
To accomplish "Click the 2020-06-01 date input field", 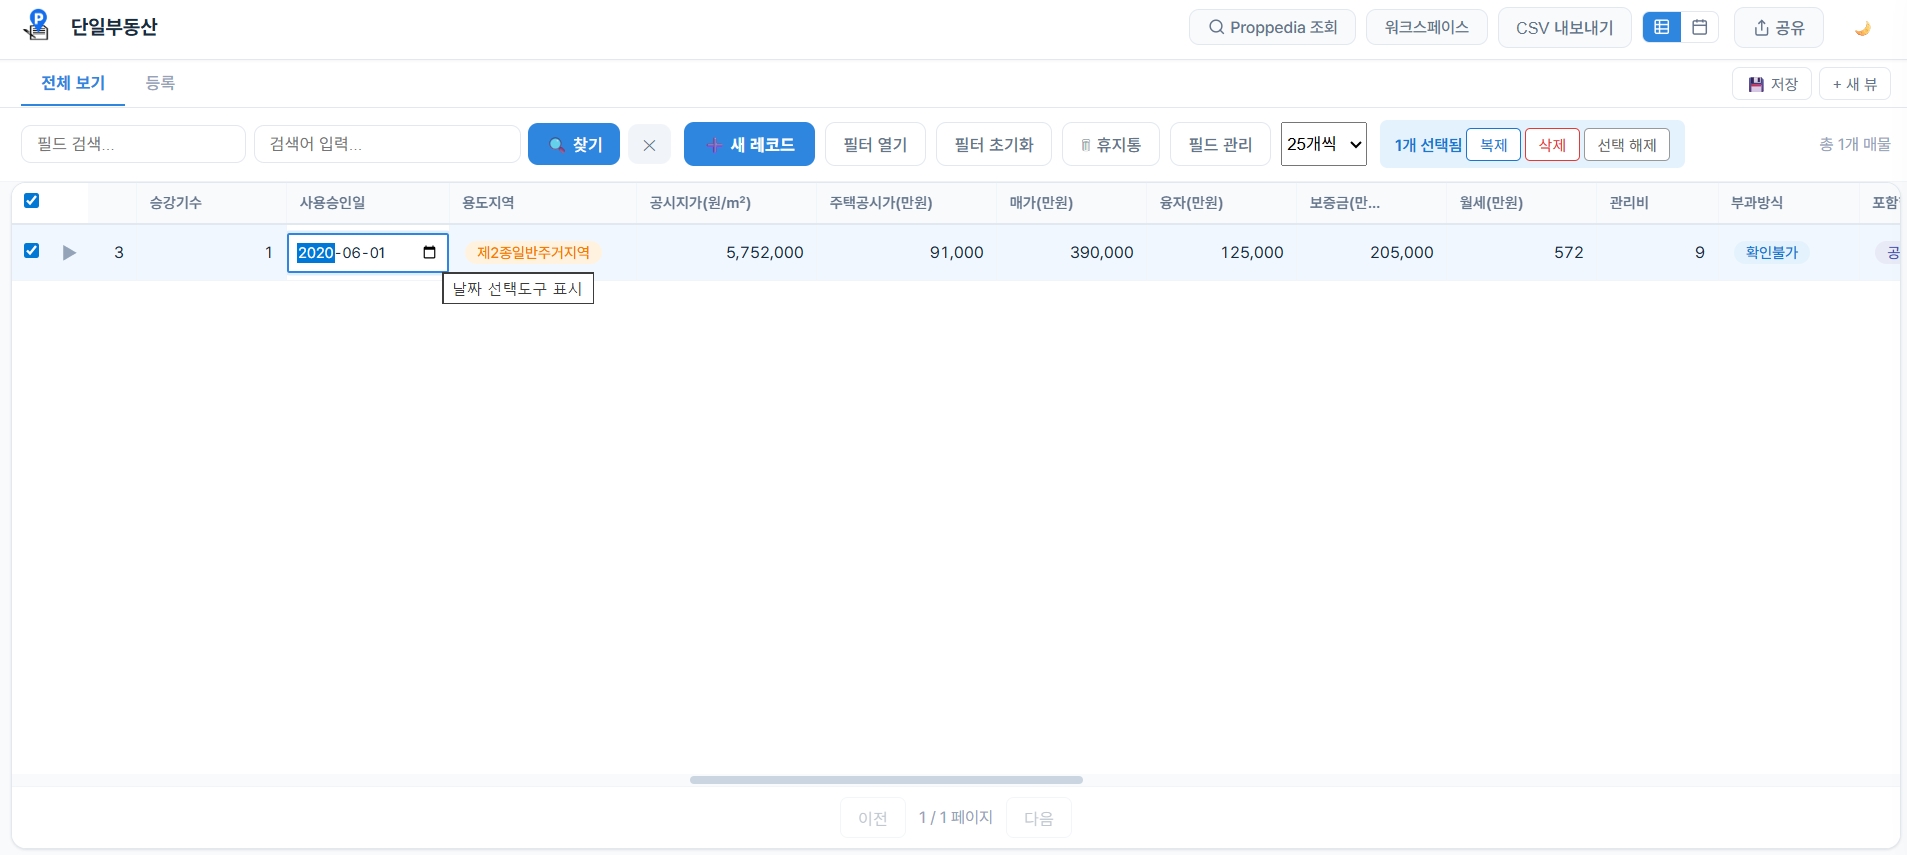I will (x=367, y=252).
